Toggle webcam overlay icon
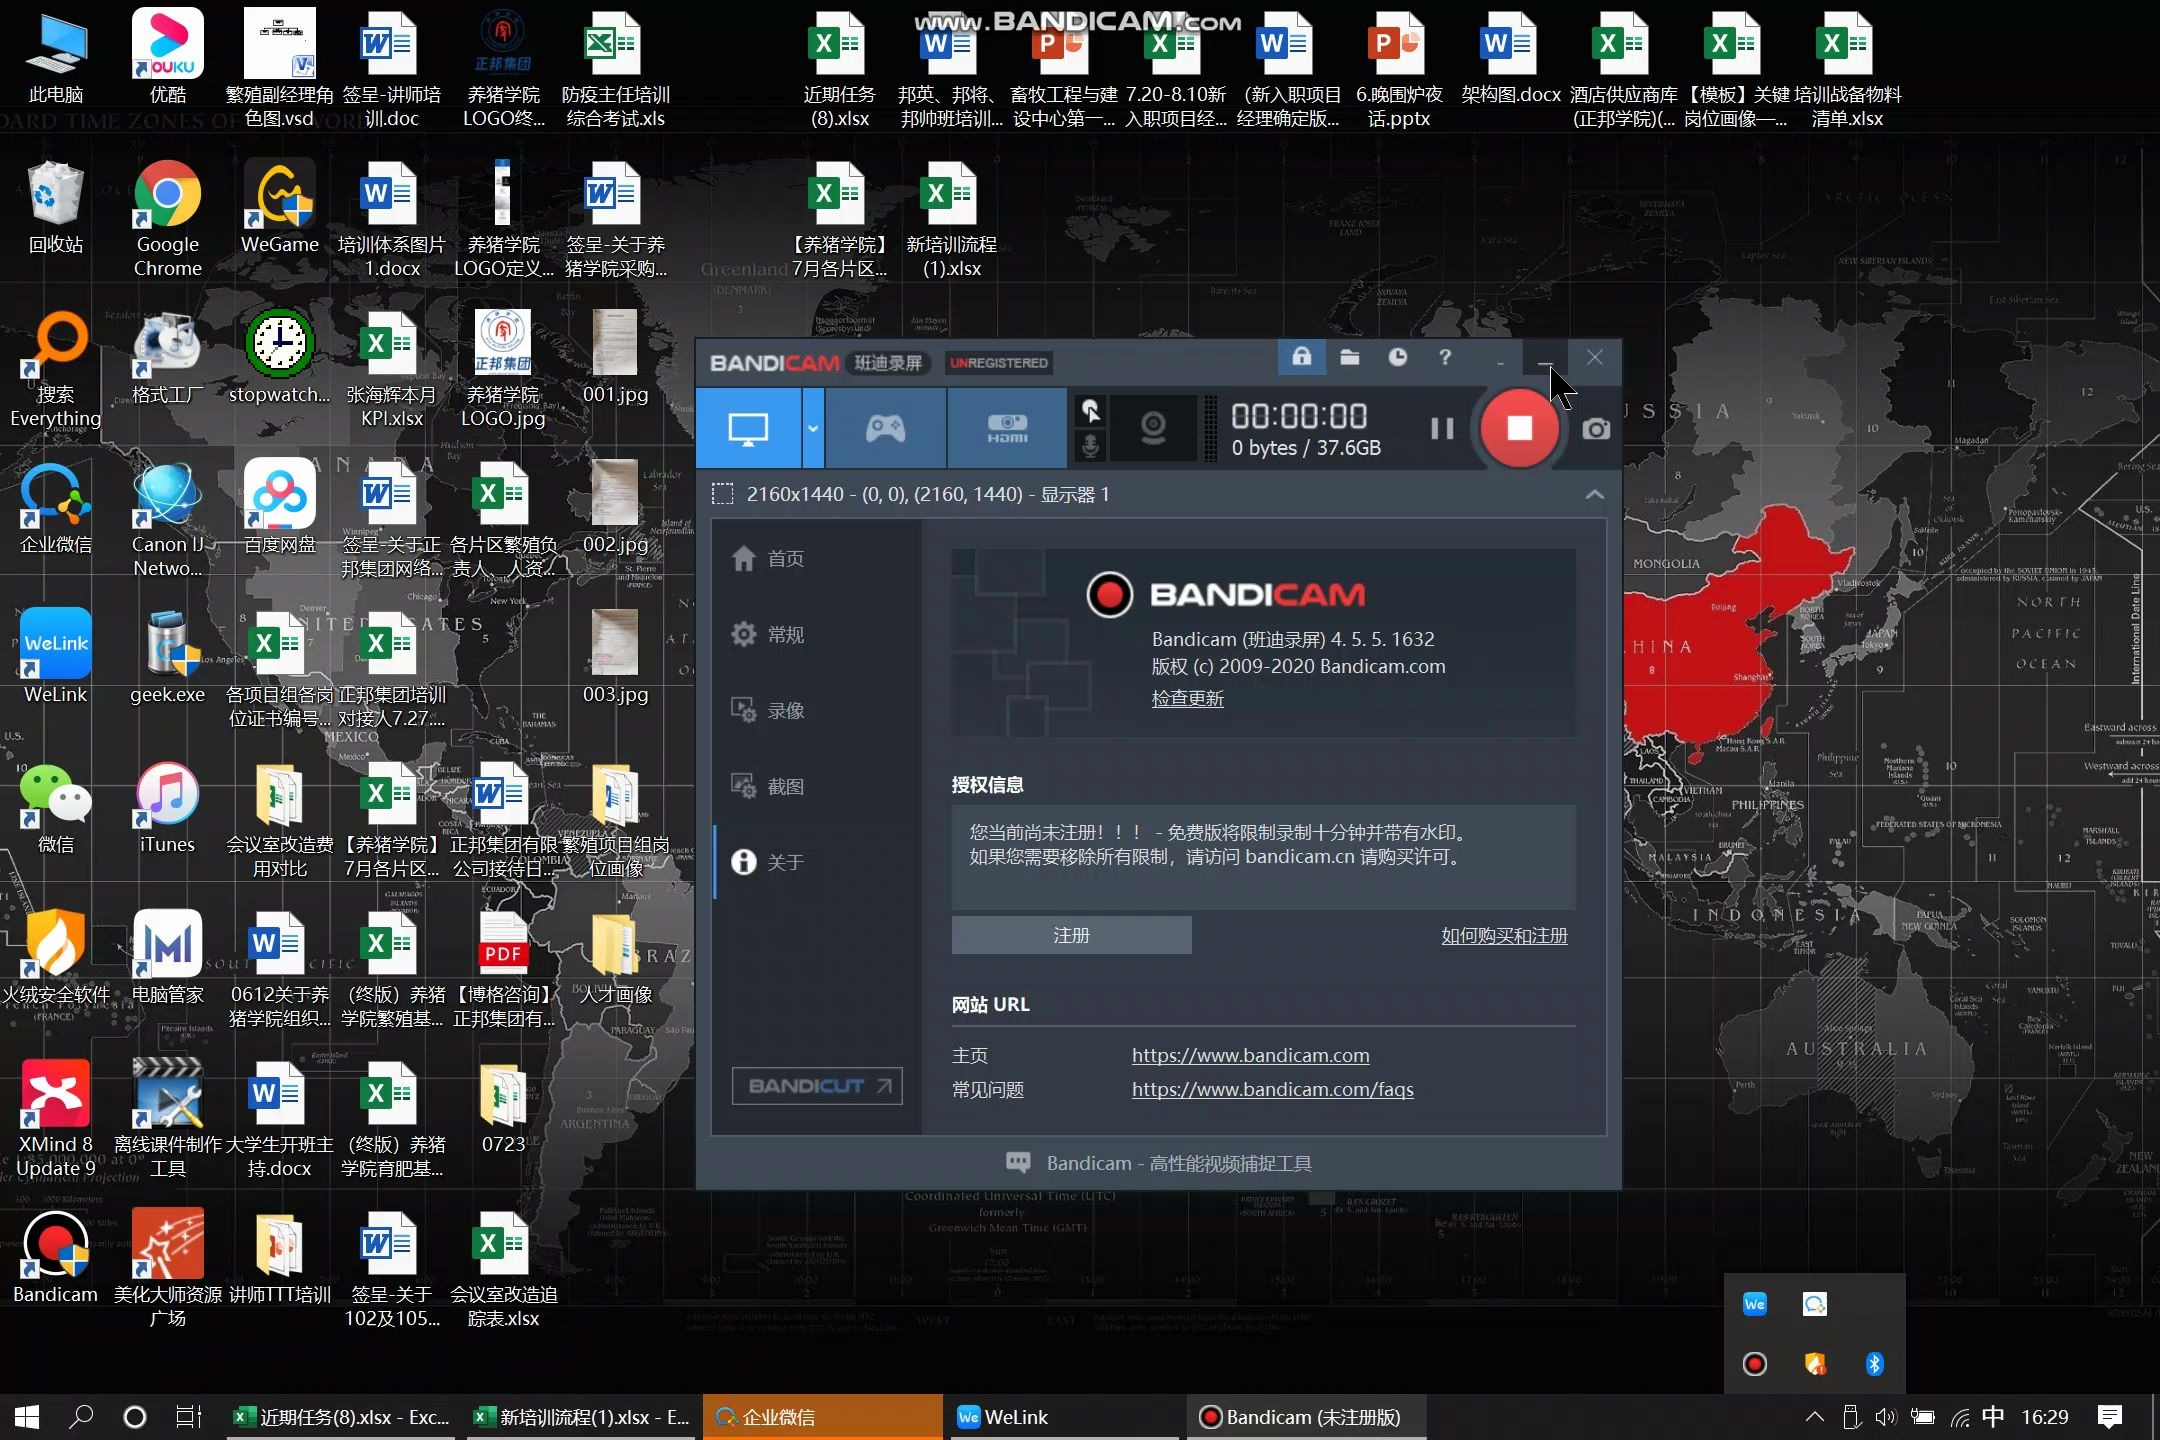 point(1153,428)
